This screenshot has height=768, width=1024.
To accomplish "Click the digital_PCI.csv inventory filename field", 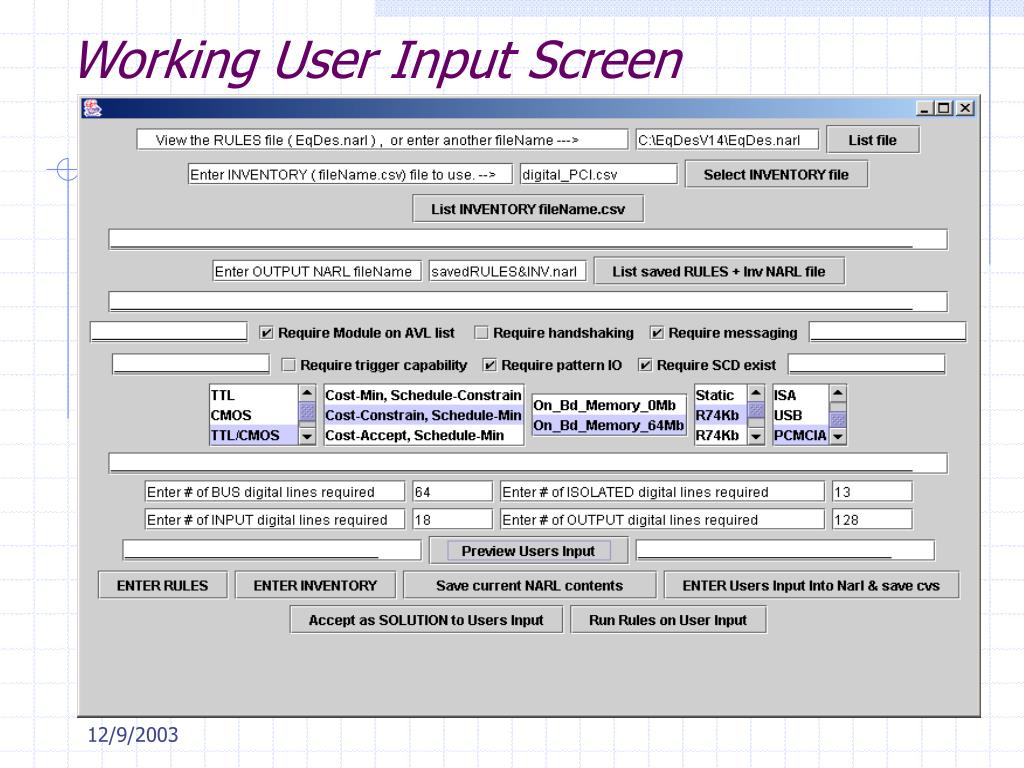I will point(598,174).
